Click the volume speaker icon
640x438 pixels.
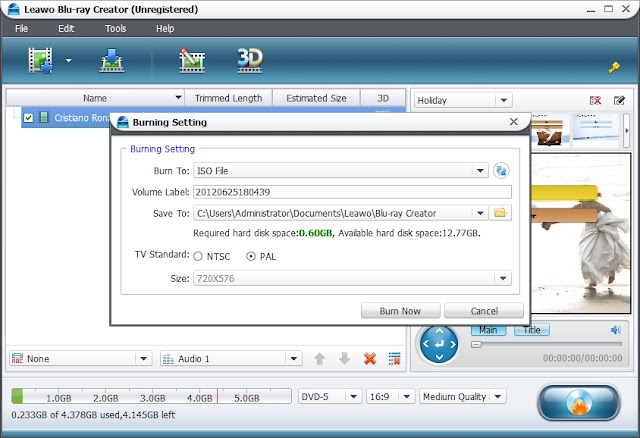pyautogui.click(x=616, y=330)
